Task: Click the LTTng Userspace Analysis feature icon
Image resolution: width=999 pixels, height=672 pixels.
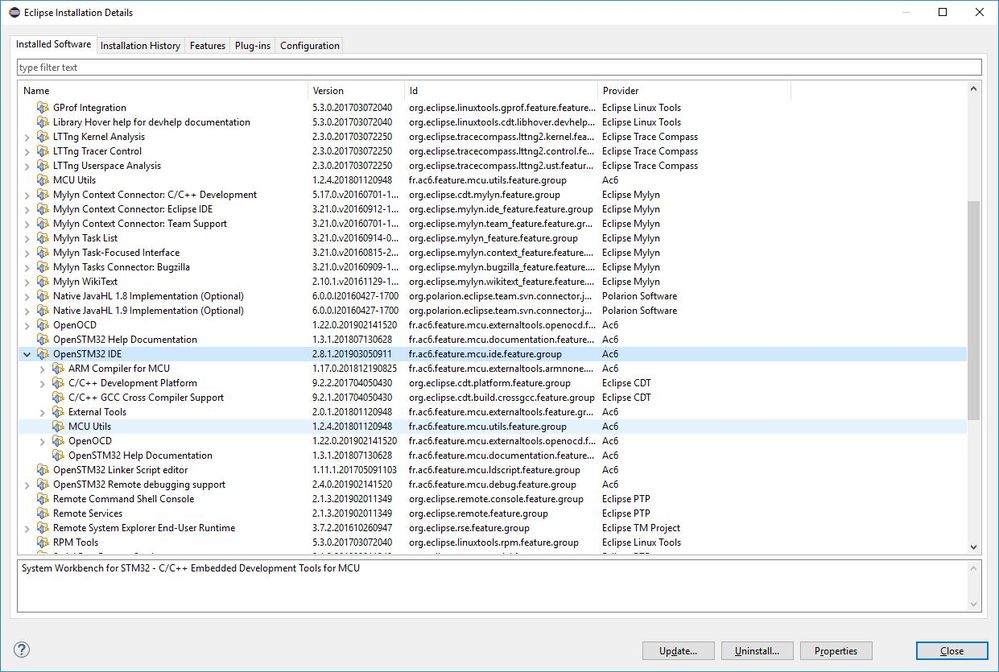Action: pyautogui.click(x=43, y=166)
